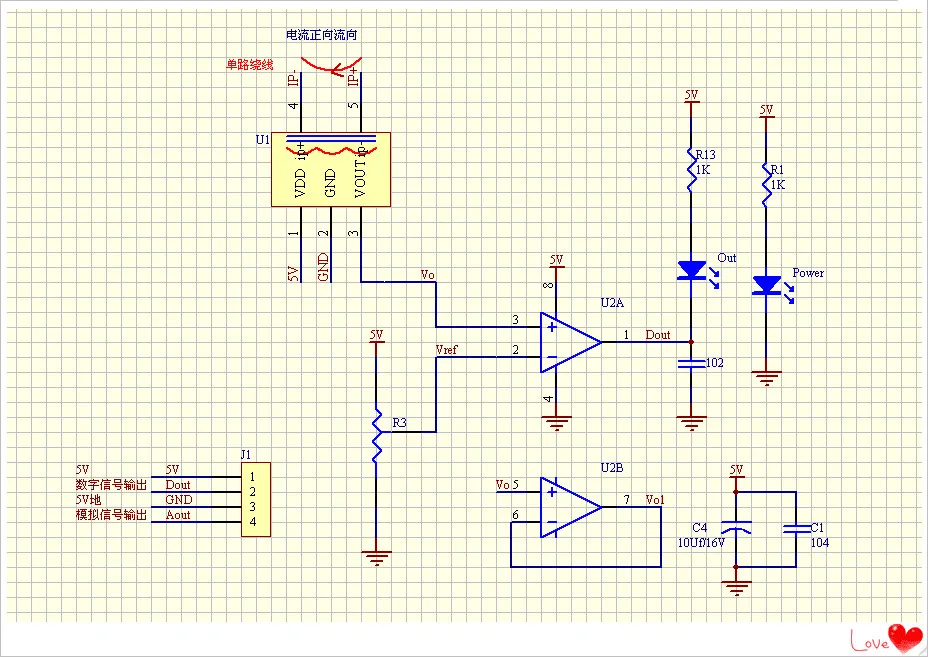Click the Dout net label
This screenshot has width=928, height=657.
click(657, 336)
